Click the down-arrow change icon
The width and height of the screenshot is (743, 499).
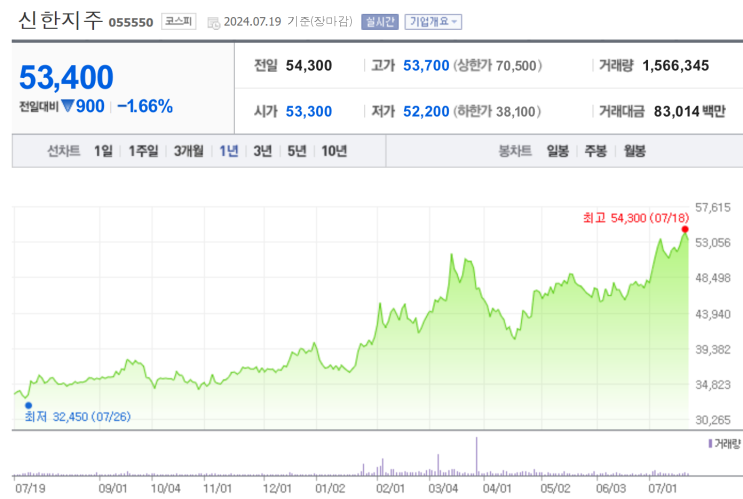68,106
